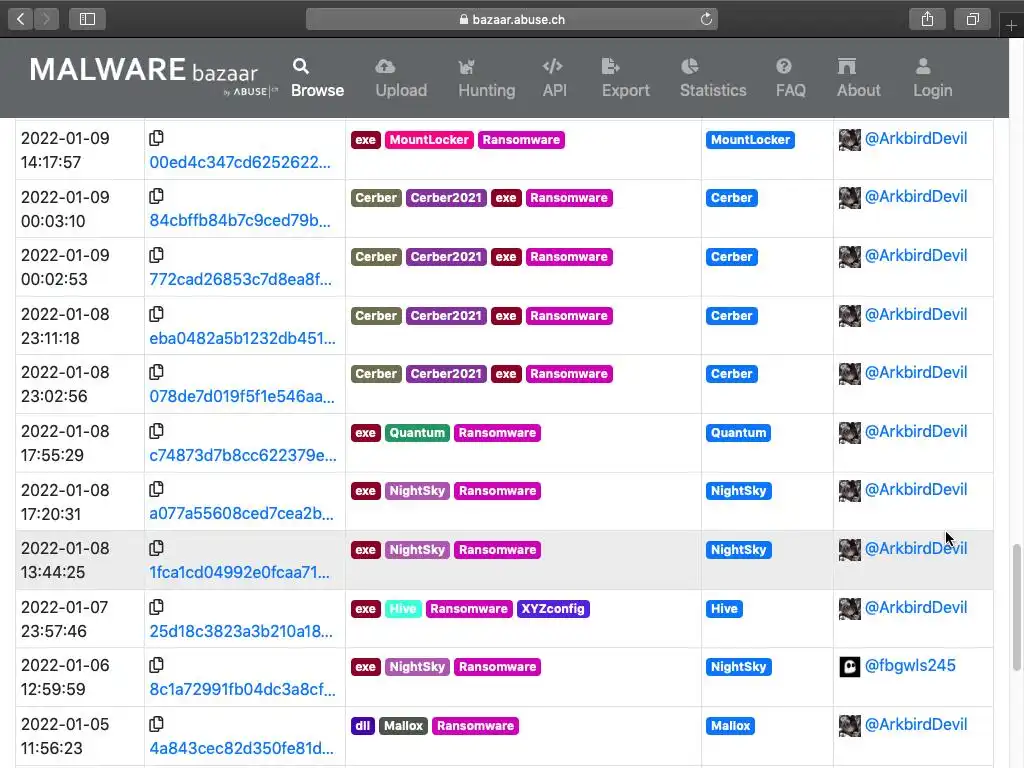Viewport: 1024px width, 768px height.
Task: Open the Browse menu item
Action: click(317, 78)
